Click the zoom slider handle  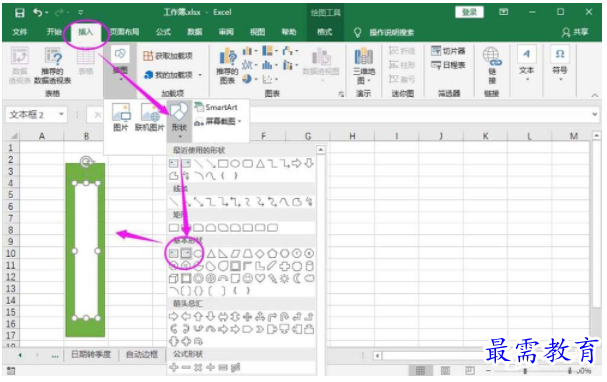click(525, 371)
